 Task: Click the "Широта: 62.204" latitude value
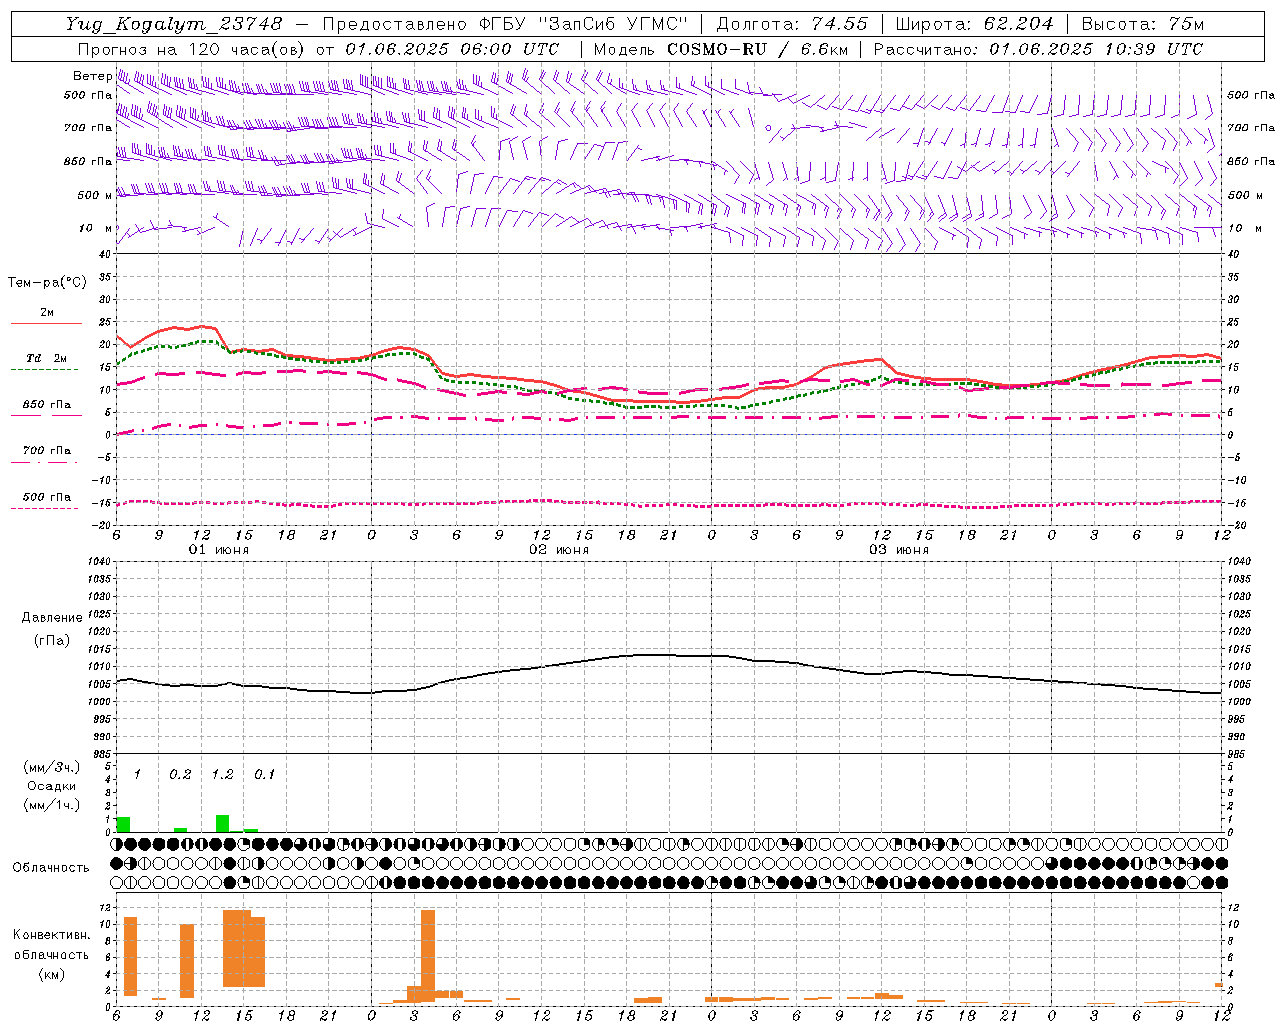pos(974,24)
